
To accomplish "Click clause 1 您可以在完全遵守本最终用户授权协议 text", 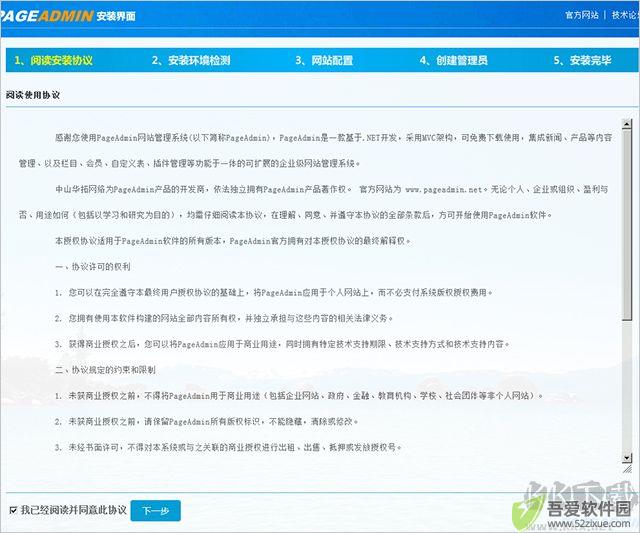I will click(274, 292).
